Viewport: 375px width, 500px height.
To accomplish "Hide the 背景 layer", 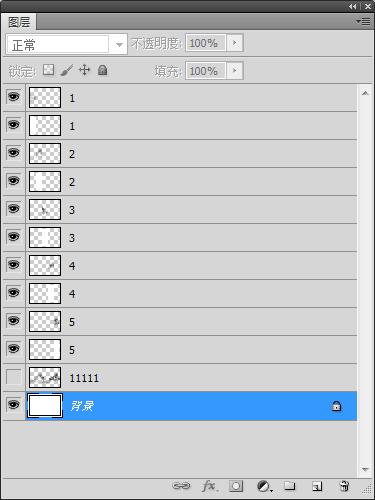I will [14, 405].
